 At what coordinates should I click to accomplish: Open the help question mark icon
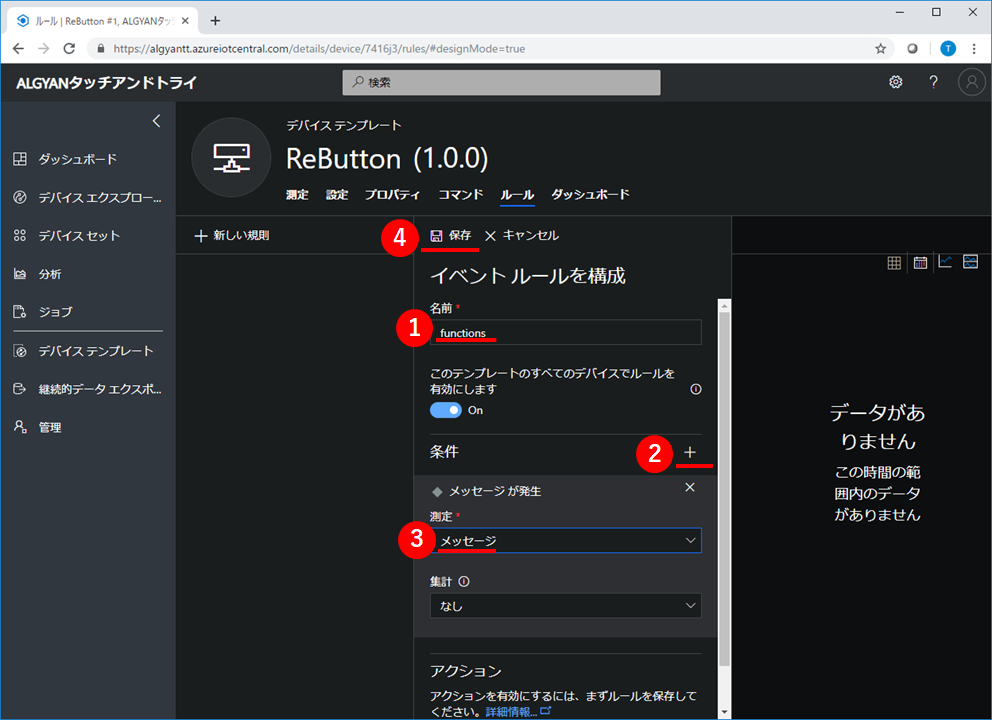tap(933, 82)
